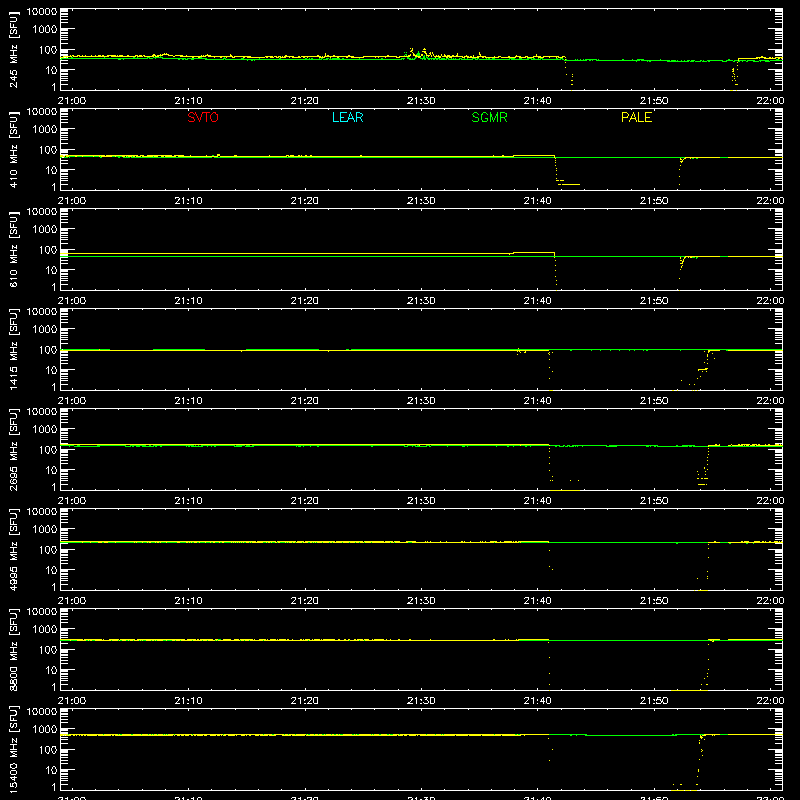Click the green SGMR station label

[x=489, y=117]
